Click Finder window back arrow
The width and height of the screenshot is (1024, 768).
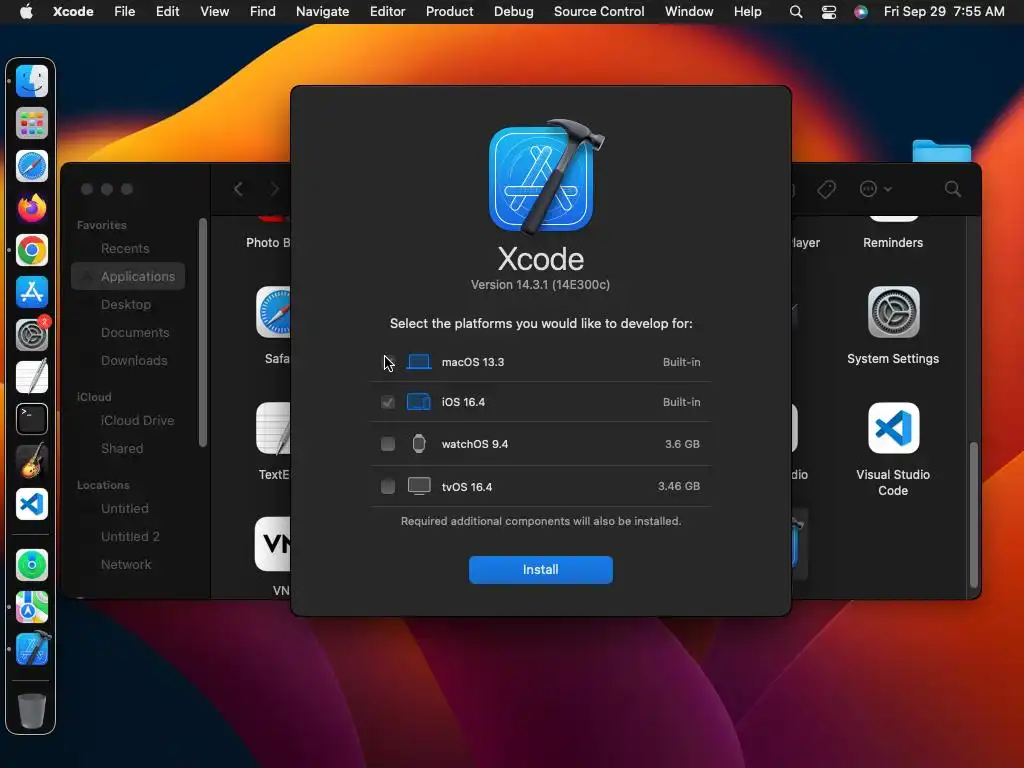click(x=238, y=189)
